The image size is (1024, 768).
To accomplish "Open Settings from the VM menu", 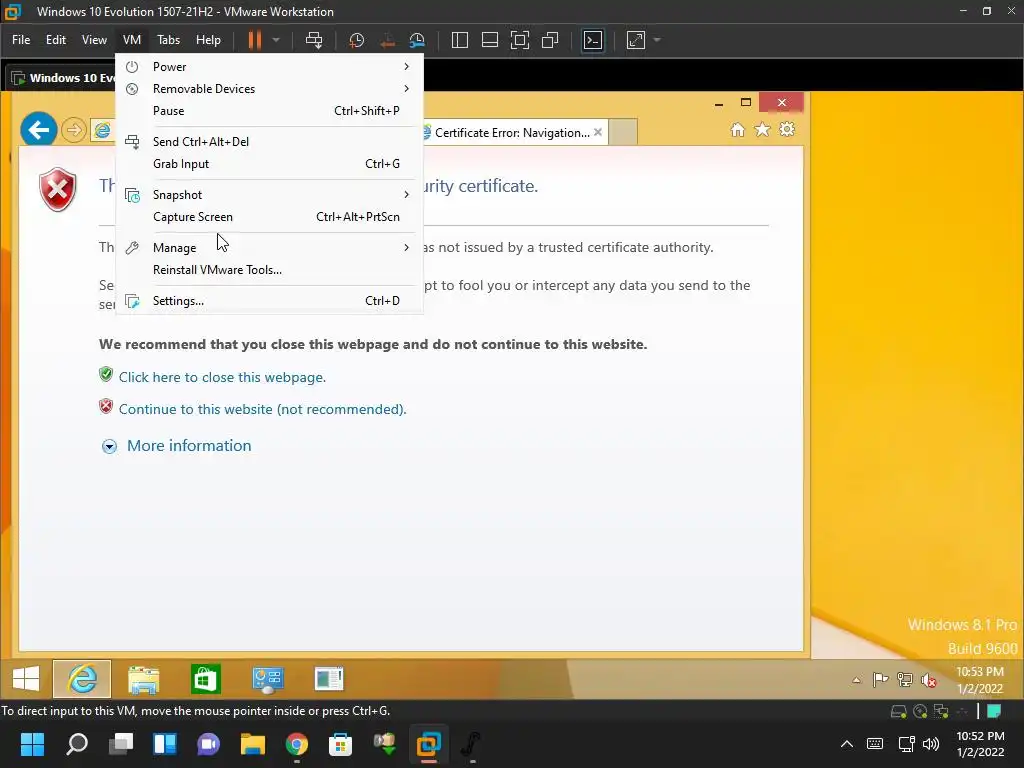I will pos(269,300).
